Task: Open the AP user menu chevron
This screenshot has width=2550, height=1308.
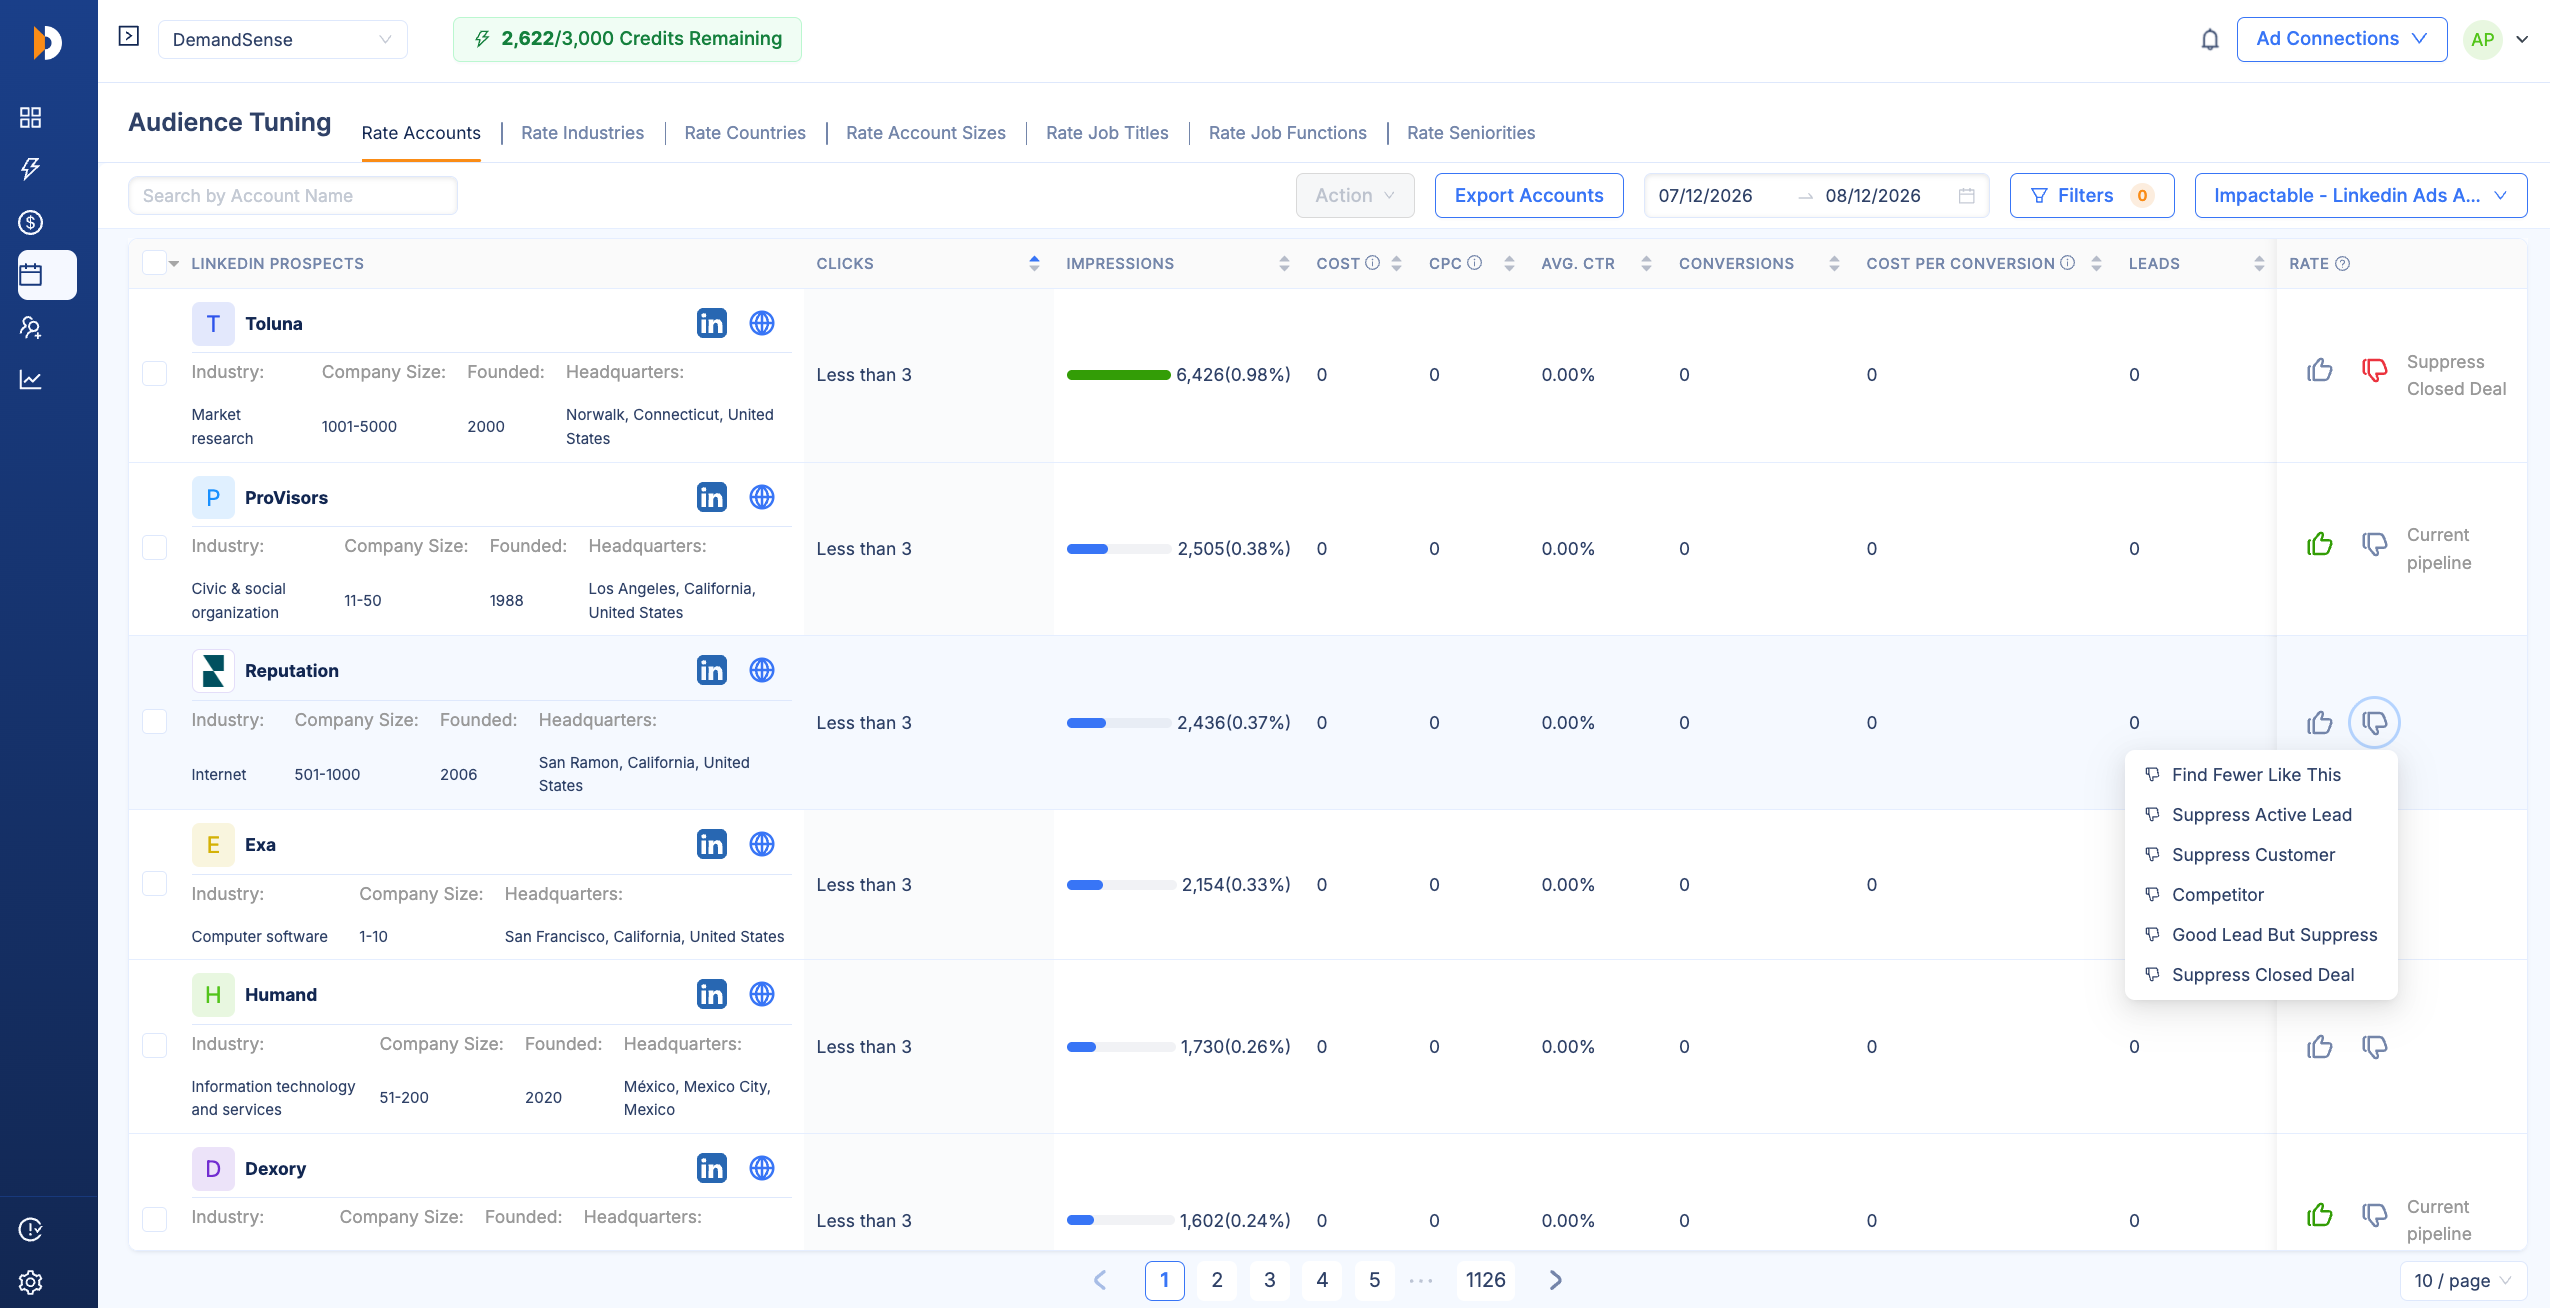Action: pyautogui.click(x=2523, y=40)
